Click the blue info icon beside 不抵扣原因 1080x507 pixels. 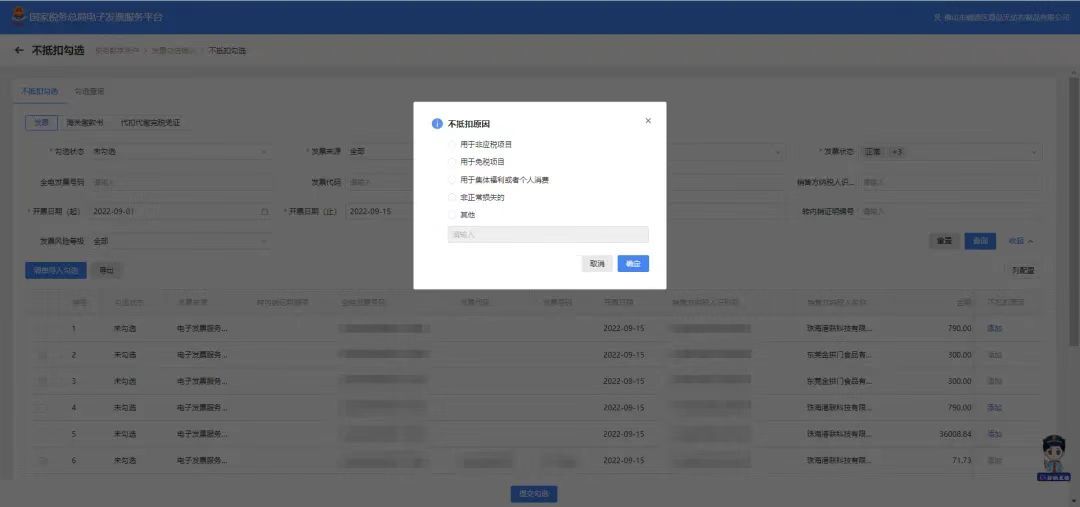point(437,124)
